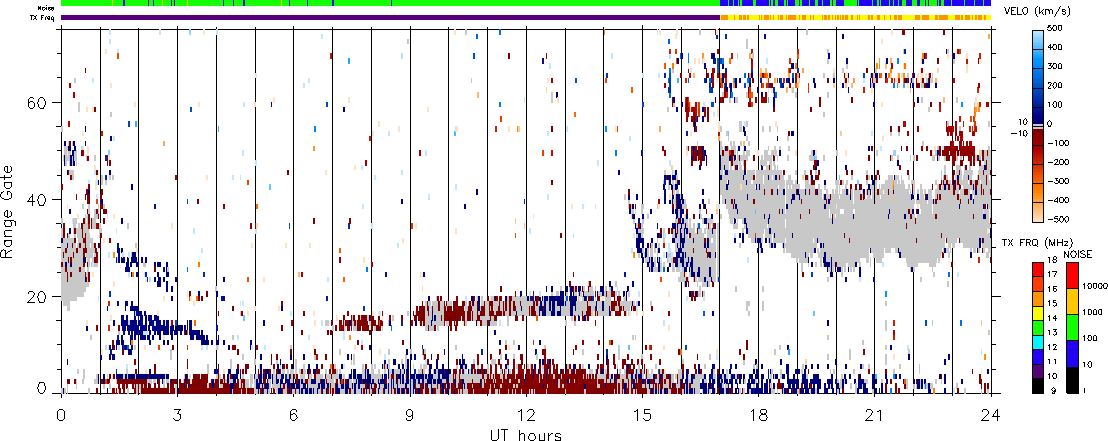The height and width of the screenshot is (441, 1108).
Task: Click the "6" UT hours tick label
Action: click(x=294, y=415)
